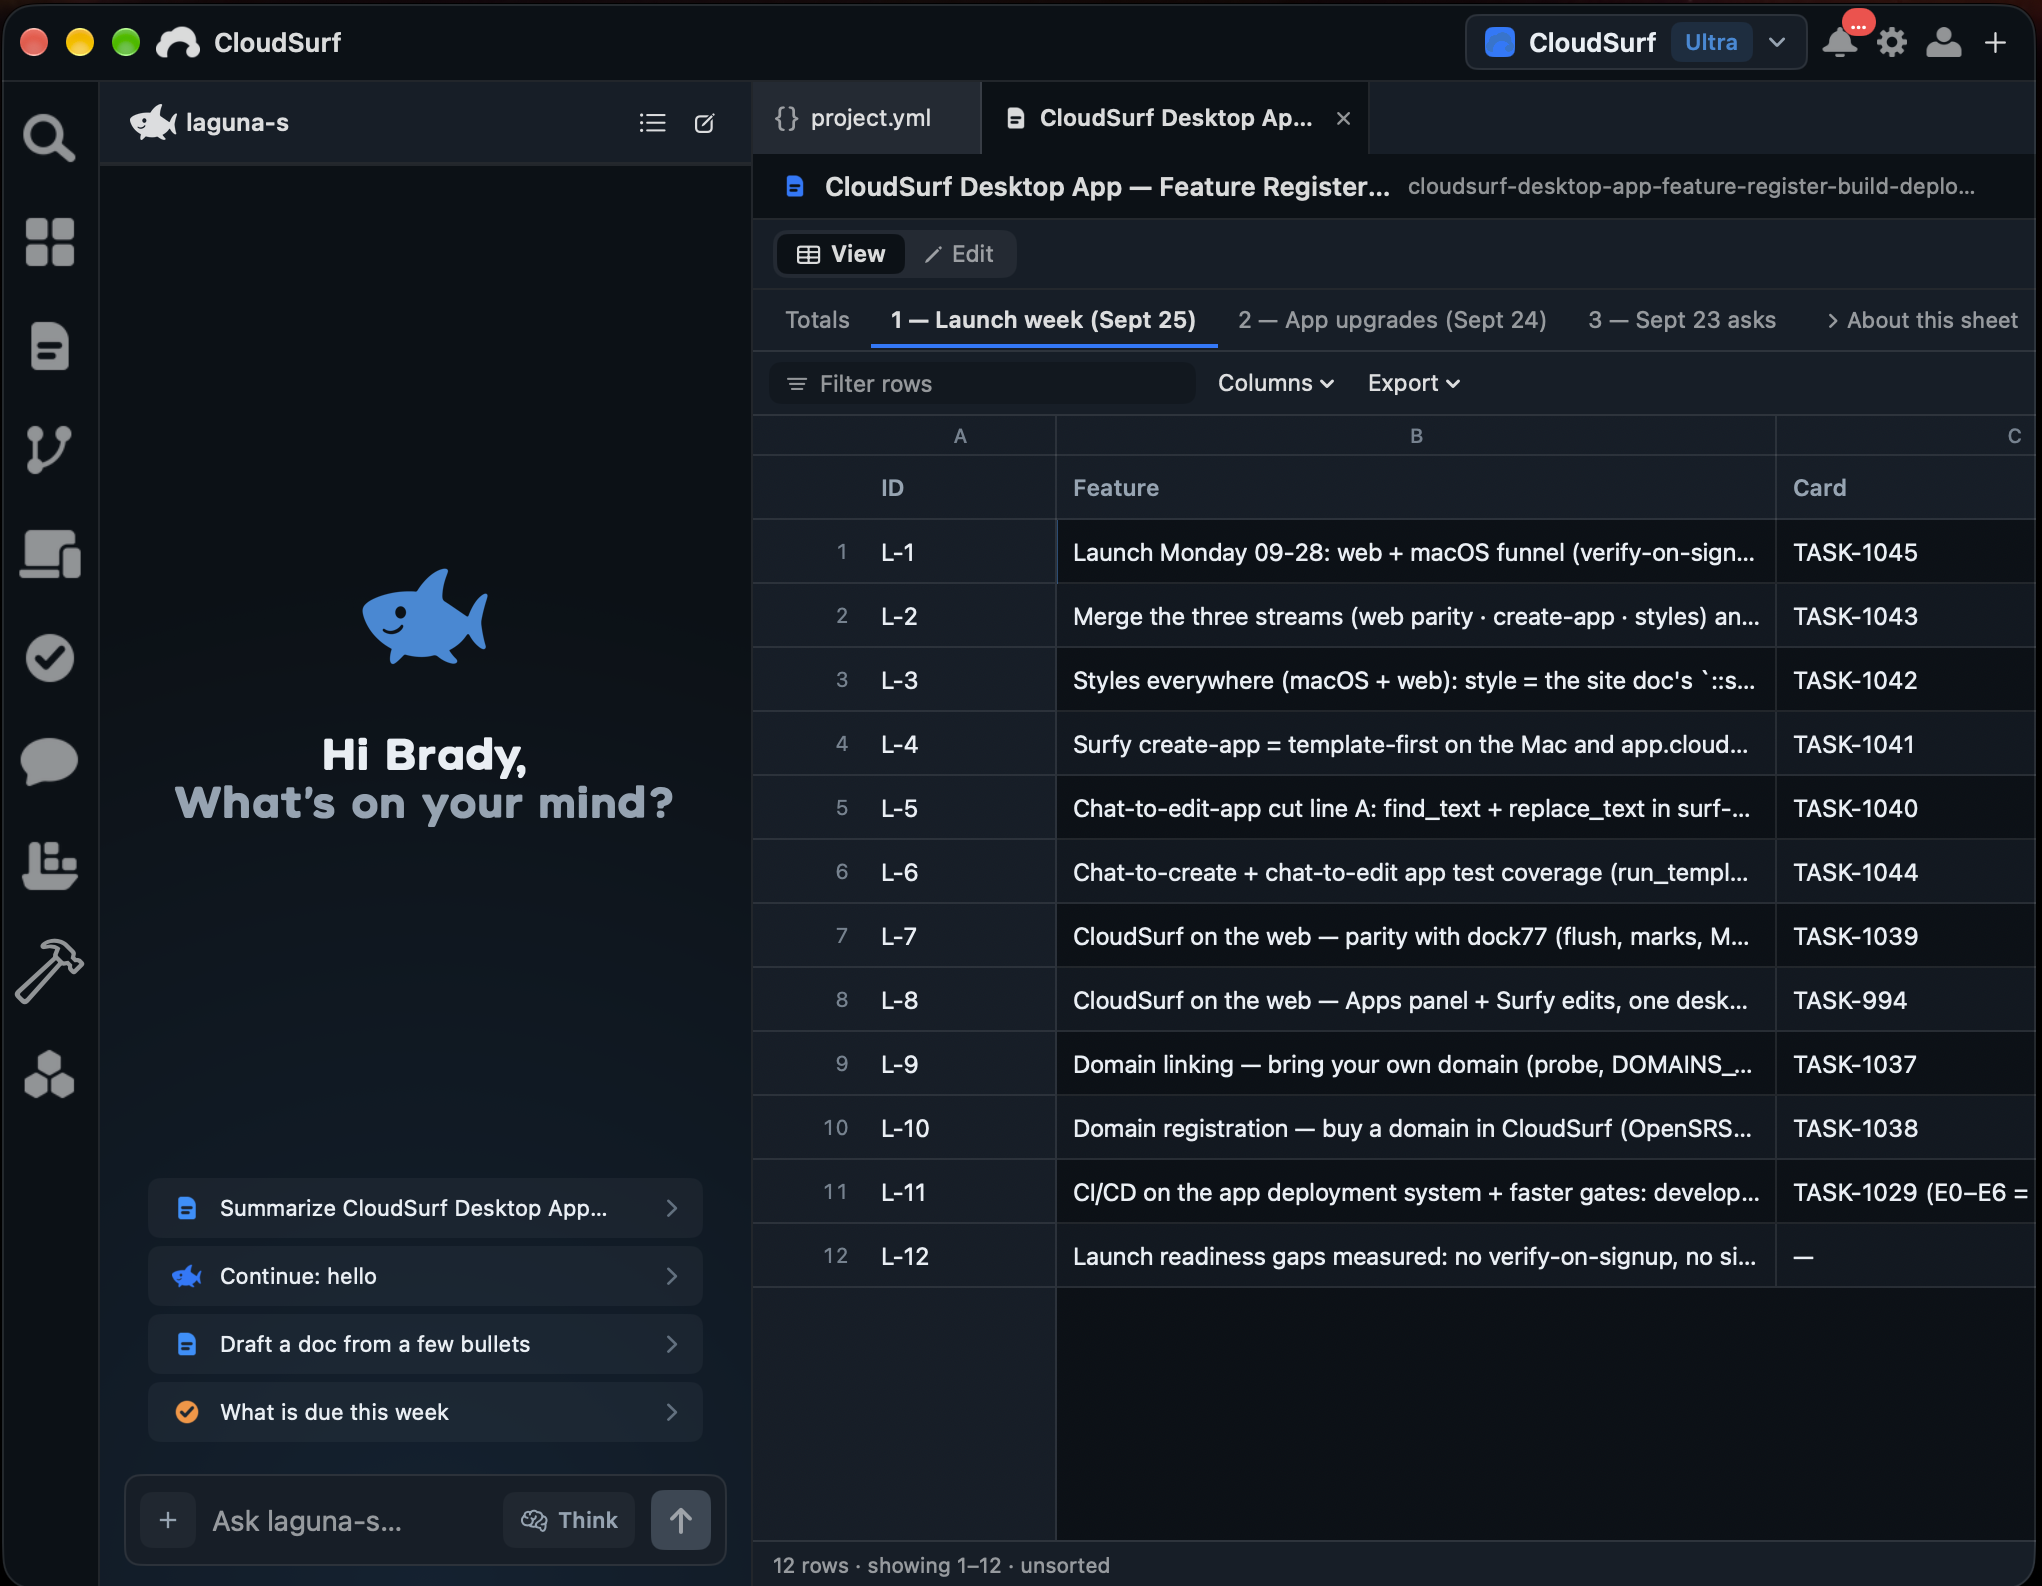Open the Columns dropdown
Viewport: 2042px width, 1586px height.
click(x=1275, y=383)
